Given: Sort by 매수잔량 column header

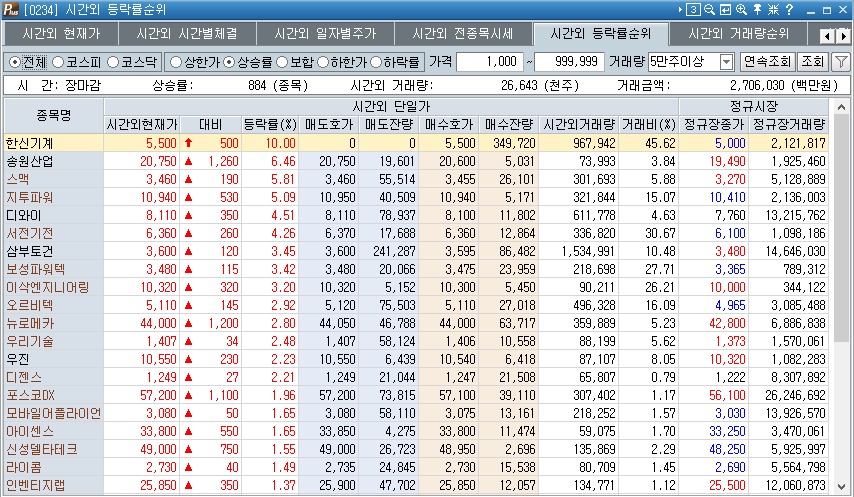Looking at the screenshot, I should coord(509,125).
